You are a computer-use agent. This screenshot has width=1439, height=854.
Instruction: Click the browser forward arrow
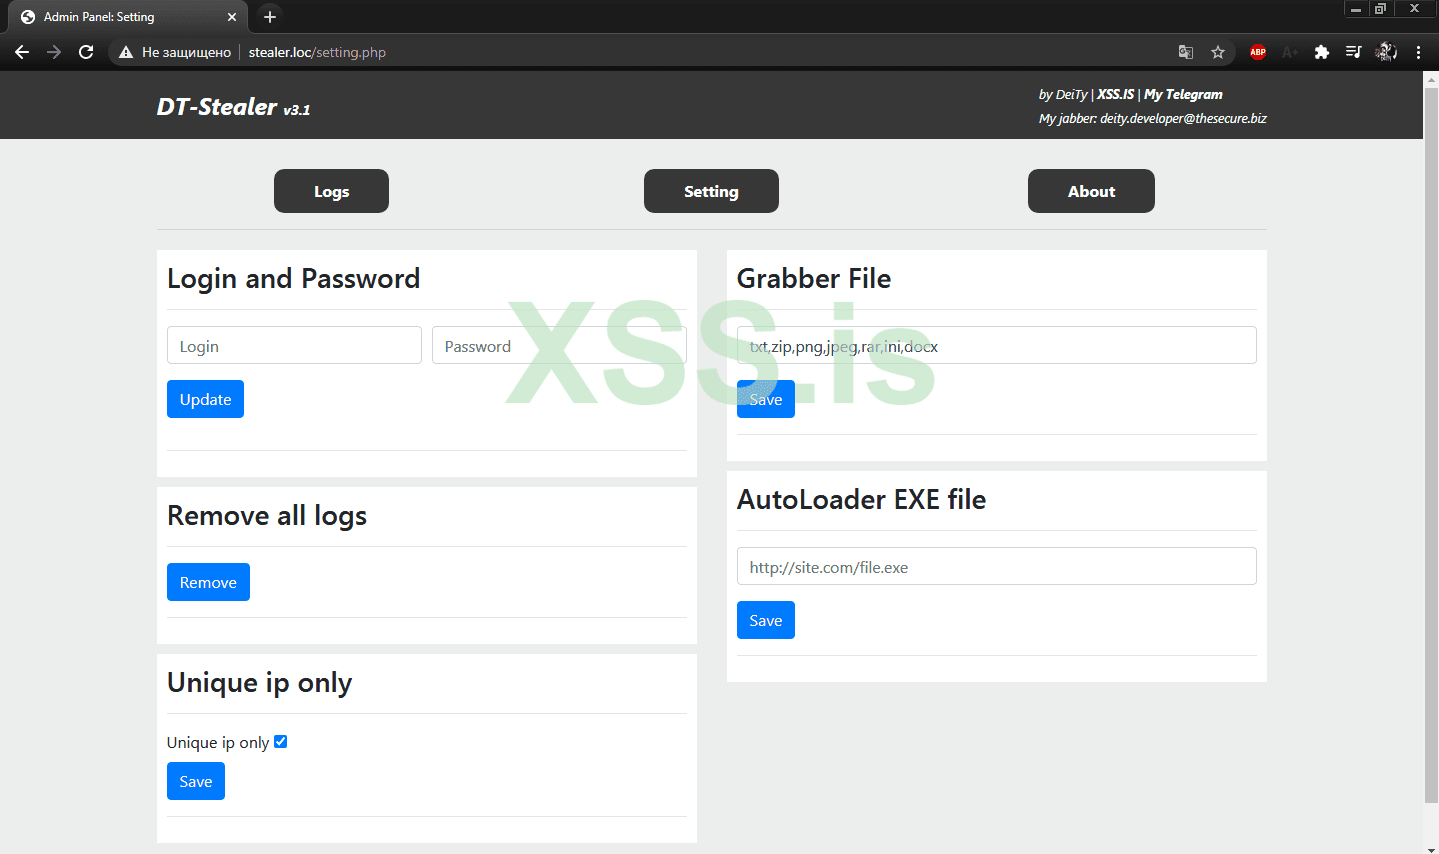tap(54, 52)
